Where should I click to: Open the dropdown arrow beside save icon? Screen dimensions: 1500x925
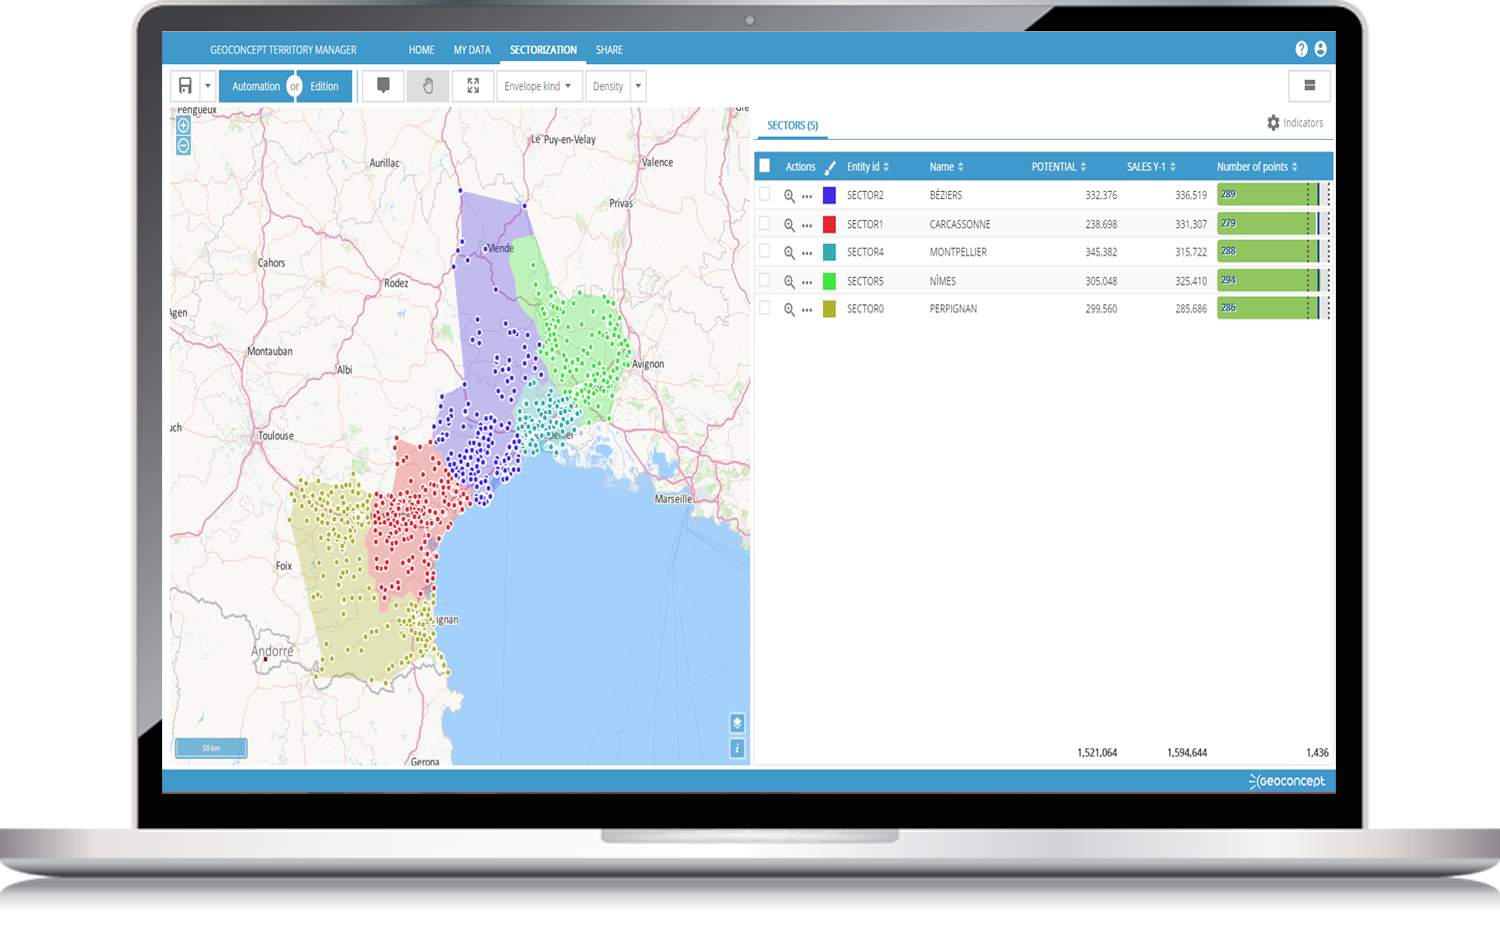point(208,86)
